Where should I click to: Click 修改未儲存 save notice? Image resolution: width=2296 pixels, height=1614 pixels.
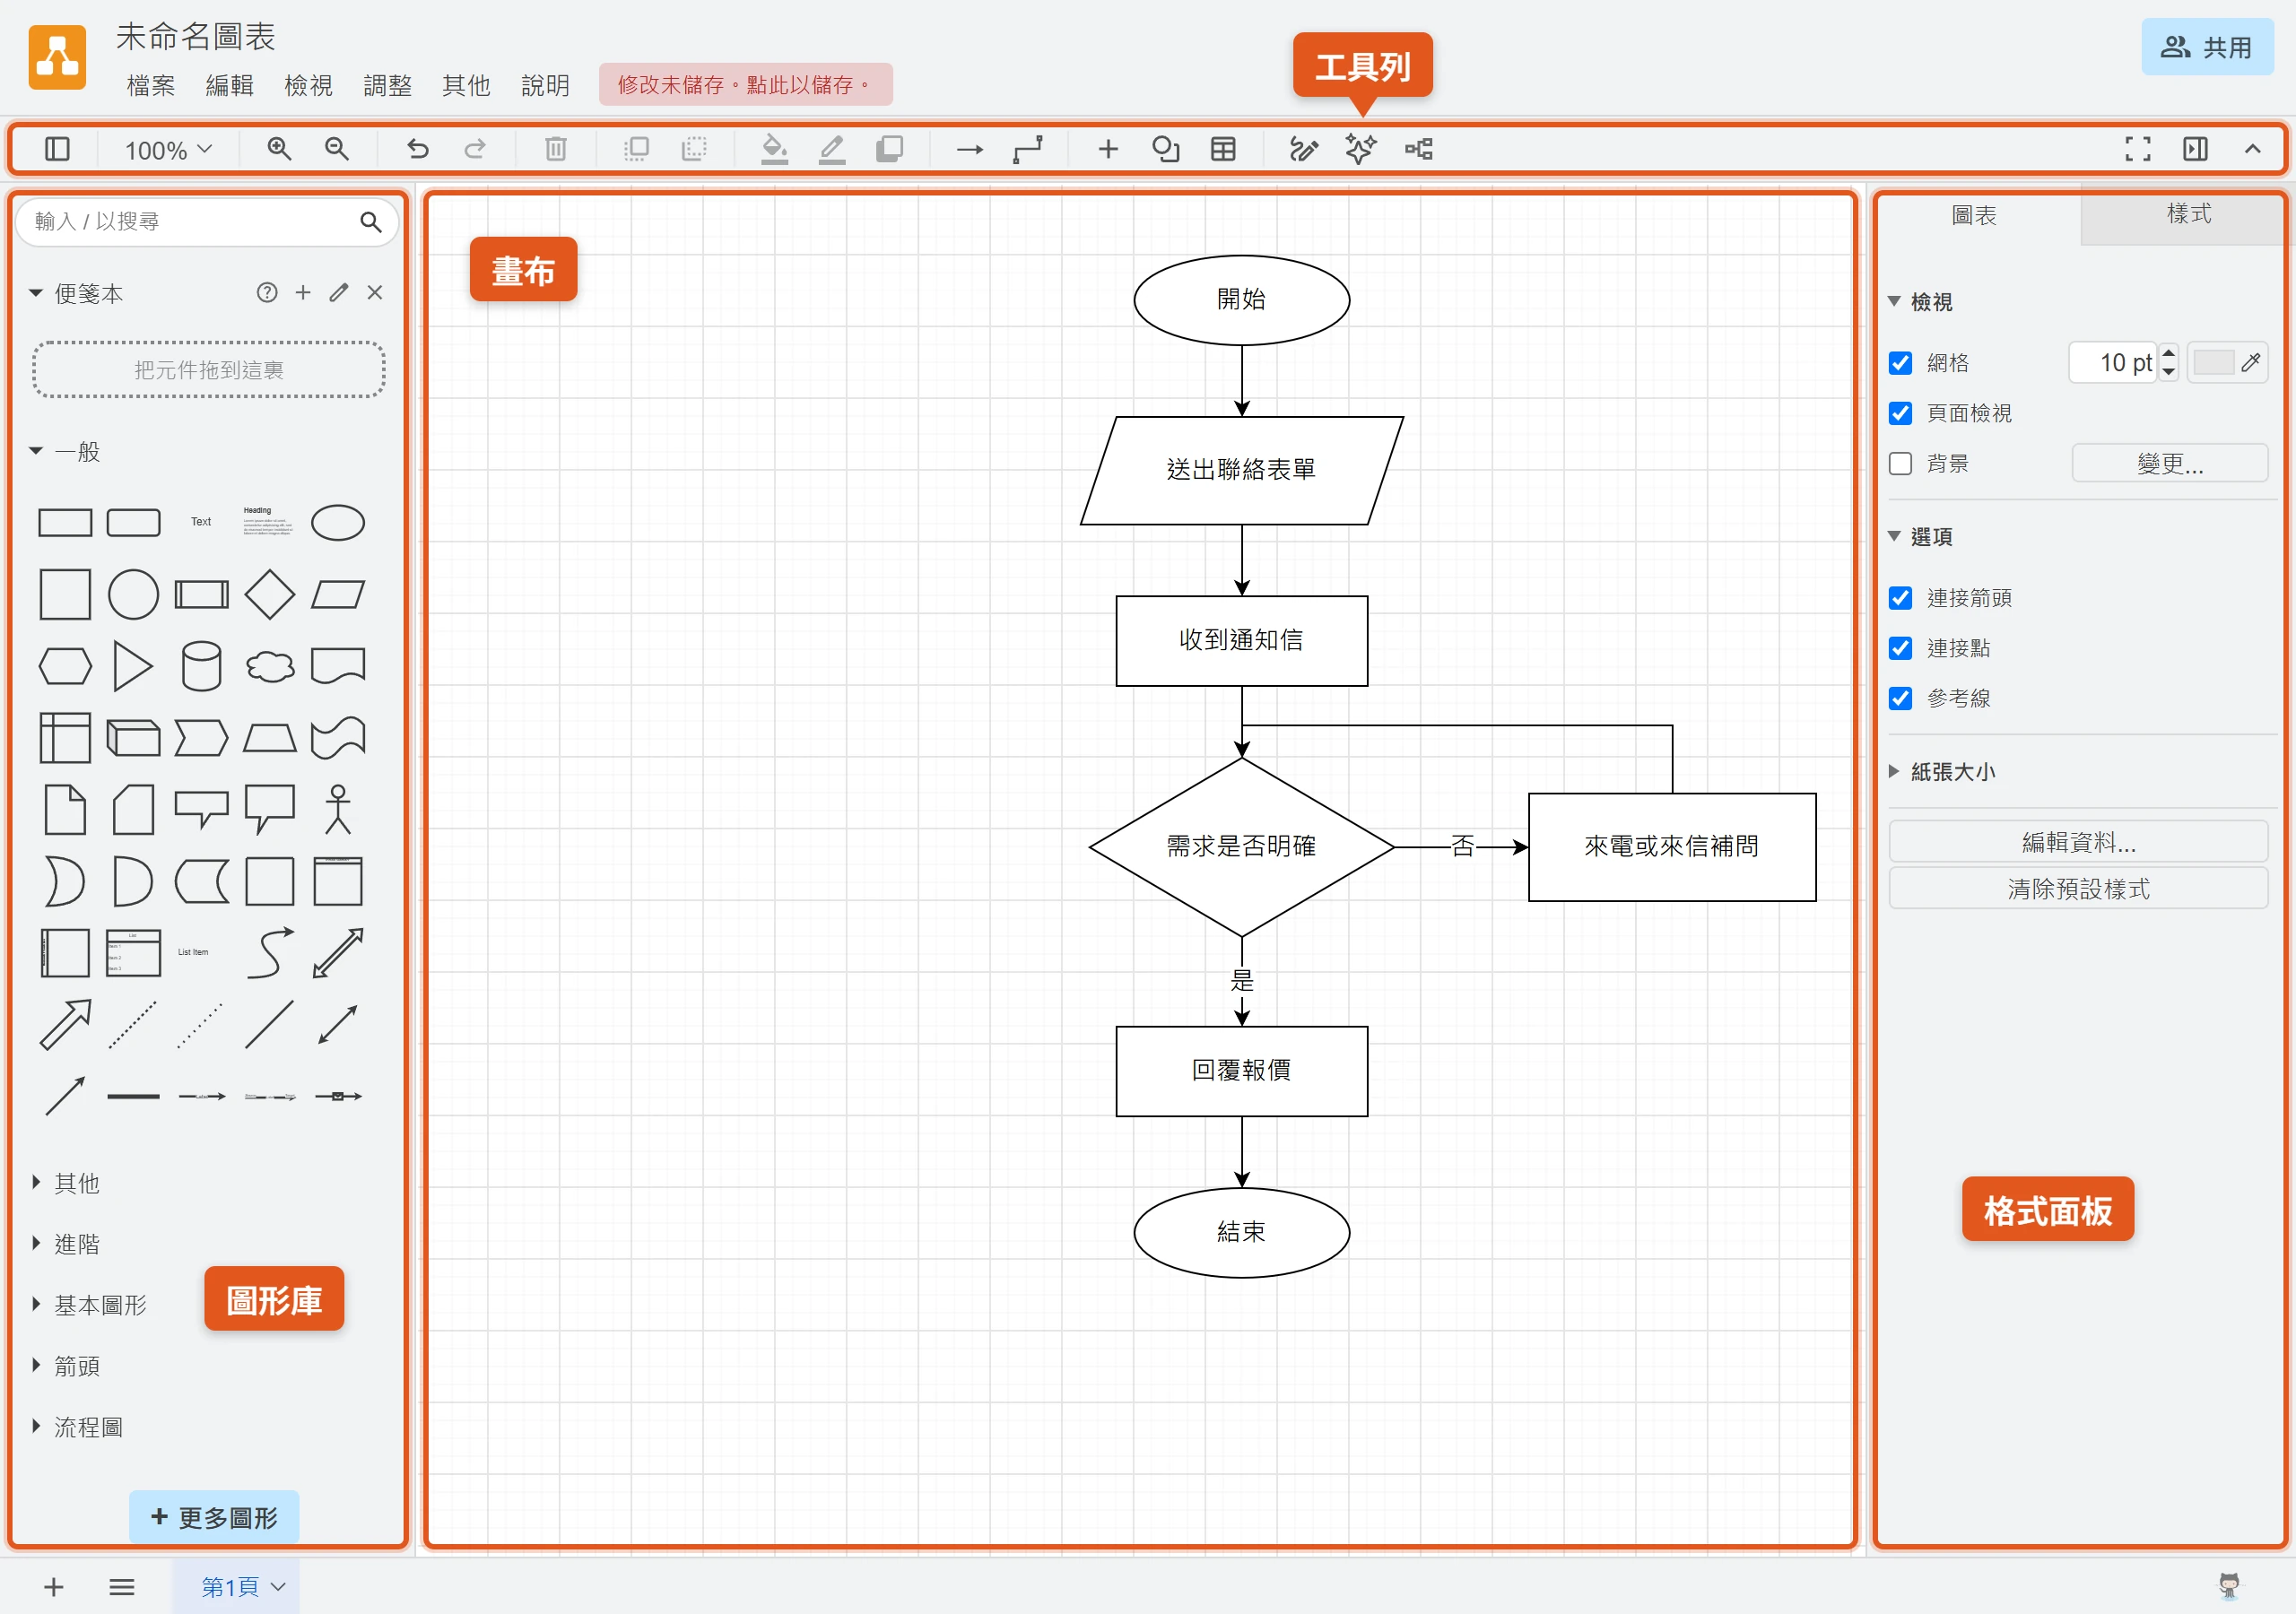click(x=745, y=85)
